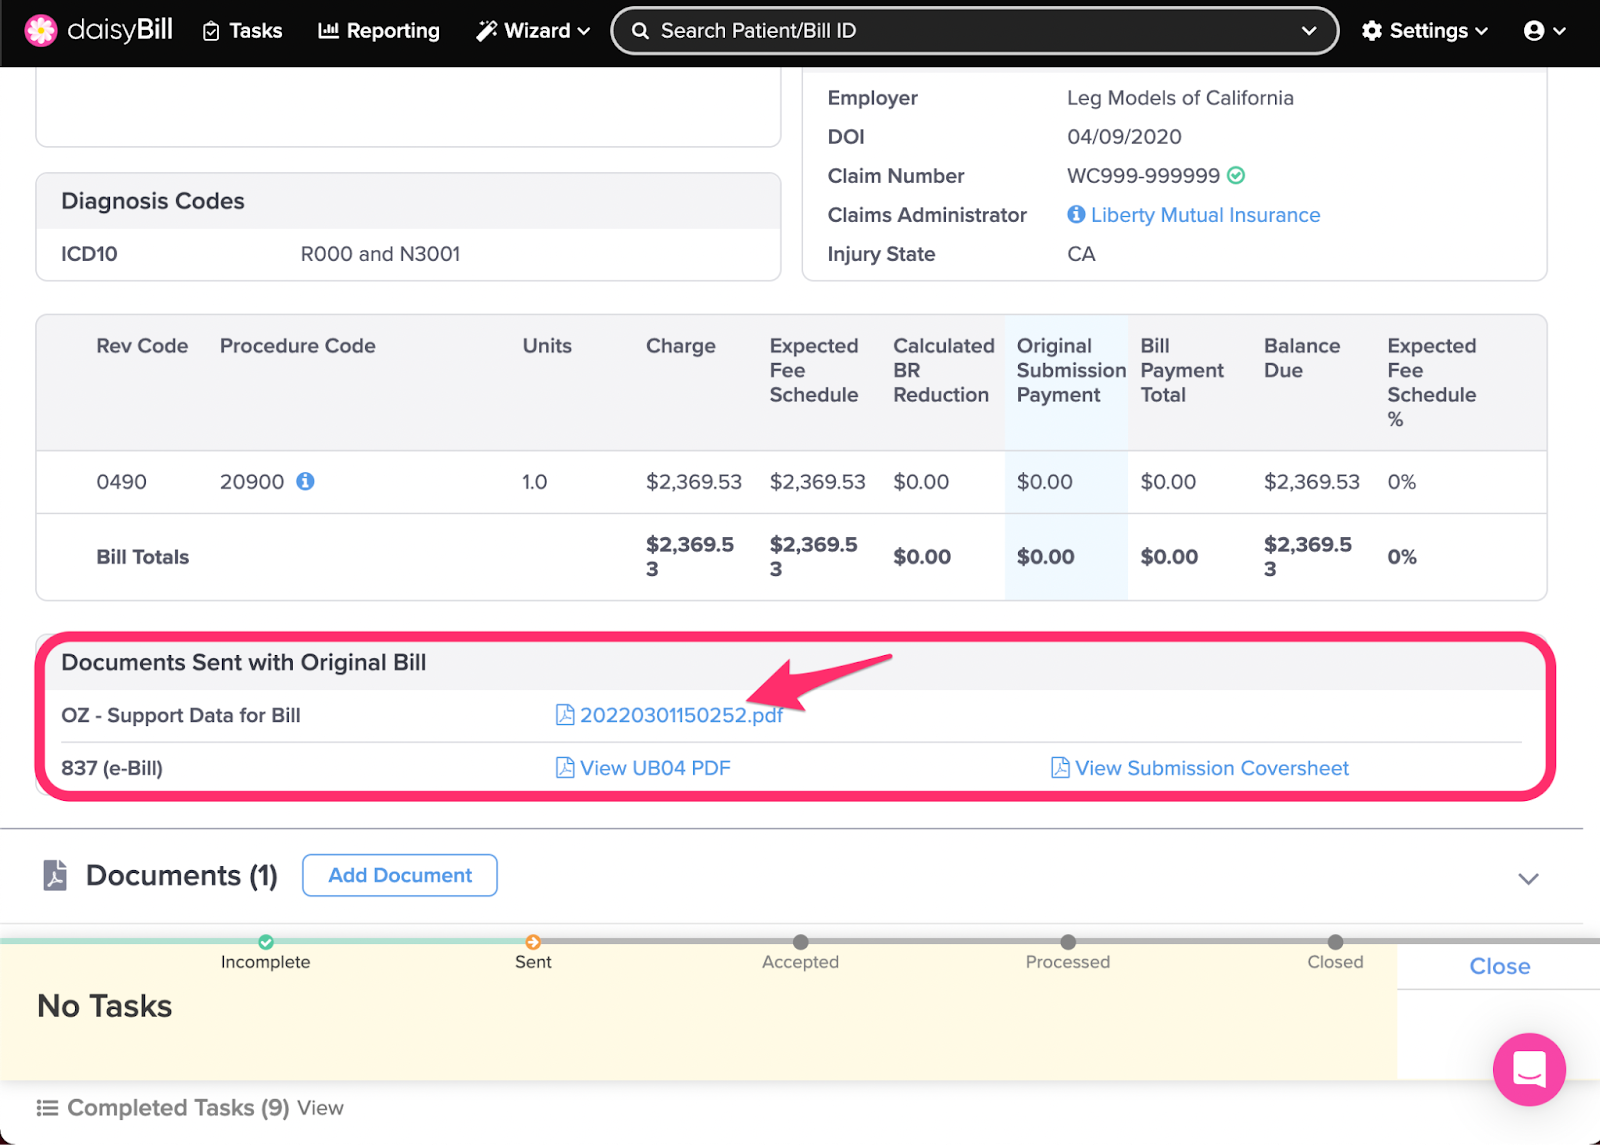Click the Processed status marker
Viewport: 1600px width, 1145px height.
click(1068, 942)
